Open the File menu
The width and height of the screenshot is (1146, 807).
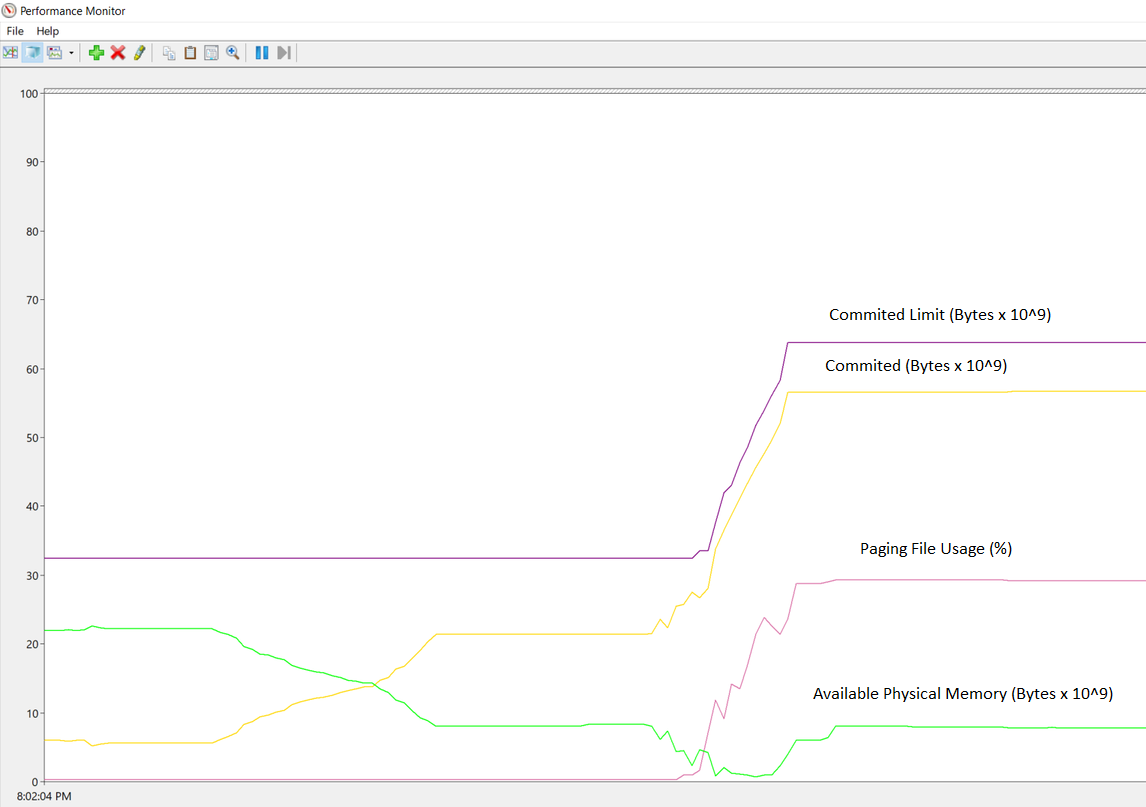tap(15, 31)
